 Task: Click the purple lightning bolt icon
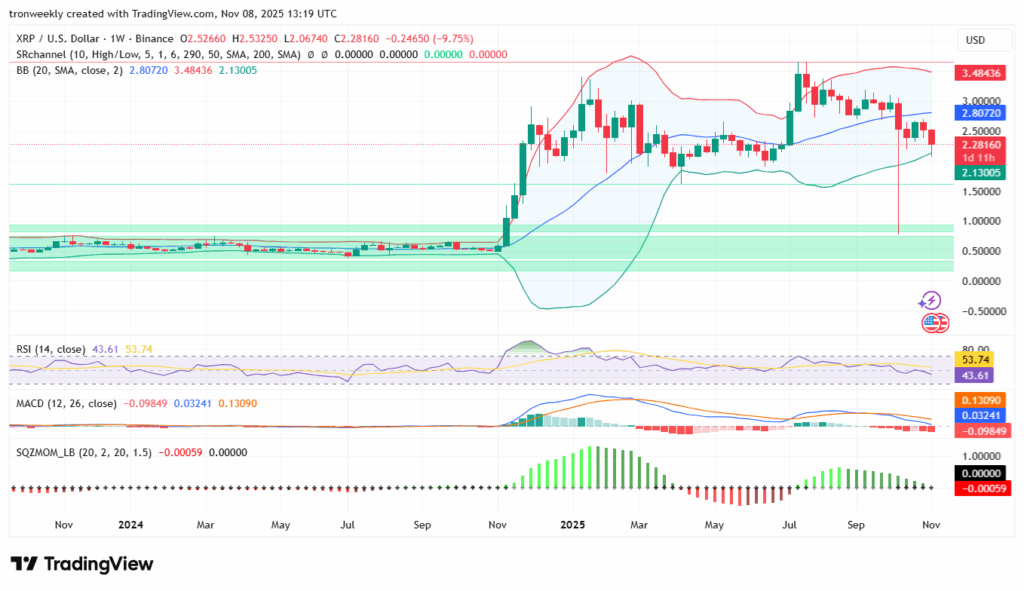pos(931,300)
